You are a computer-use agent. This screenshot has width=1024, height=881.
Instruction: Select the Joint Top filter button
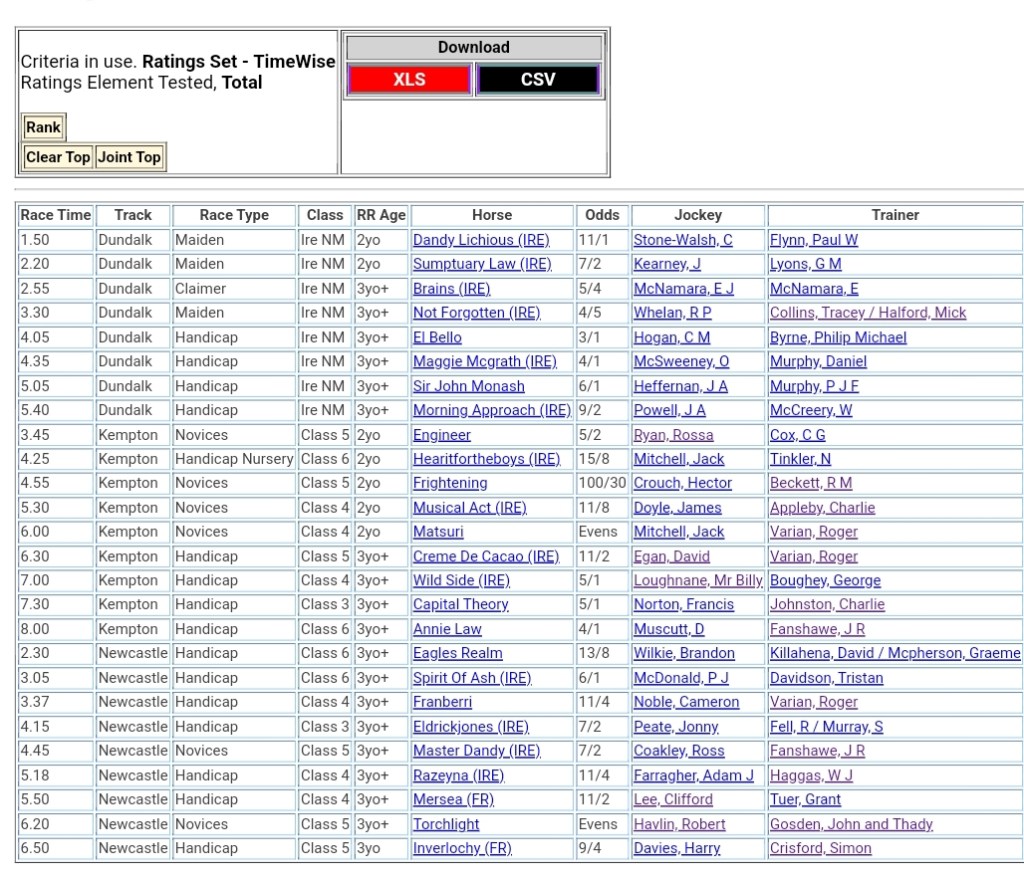point(129,157)
